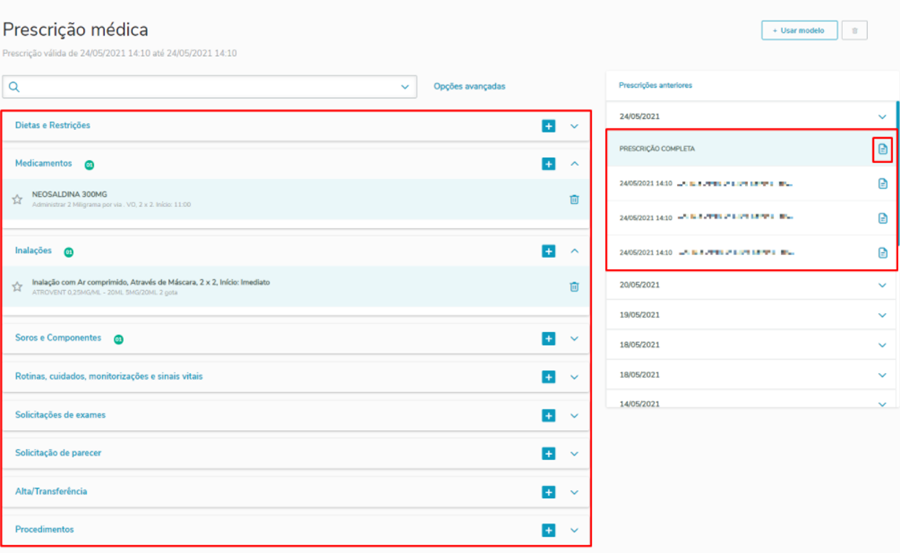This screenshot has height=553, width=900.
Task: Select the PRESCRIÇÃO COMPLETA row
Action: (751, 149)
